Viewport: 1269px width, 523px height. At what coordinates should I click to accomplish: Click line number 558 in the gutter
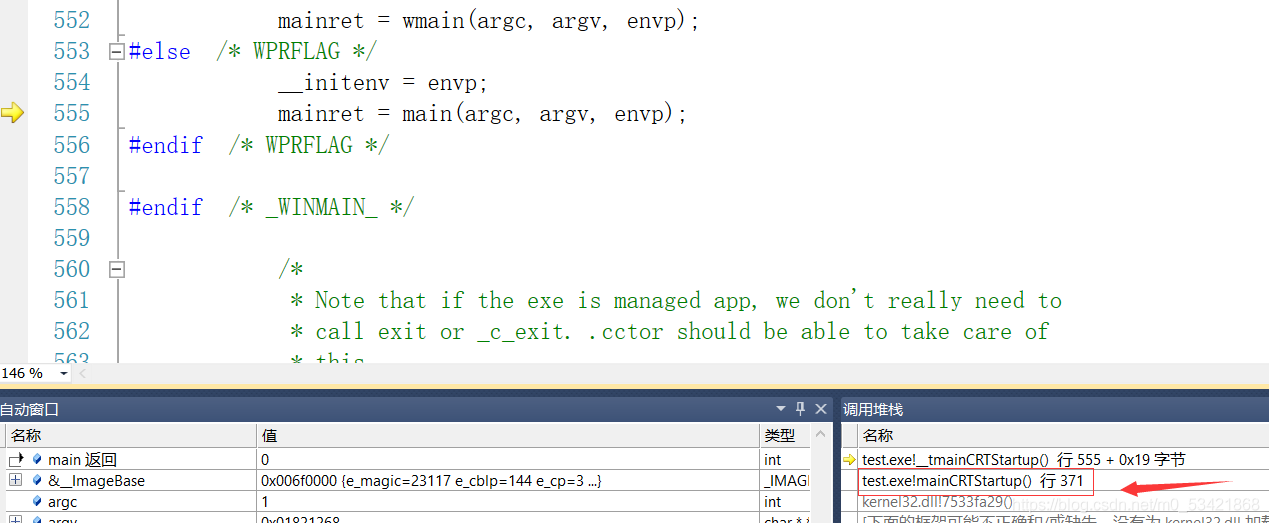coord(71,207)
